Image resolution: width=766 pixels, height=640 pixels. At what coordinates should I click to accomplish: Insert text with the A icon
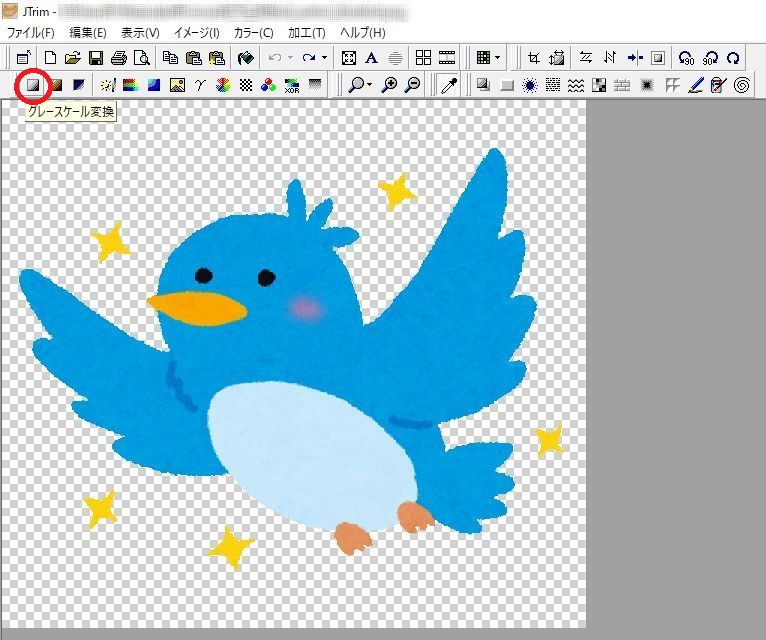click(x=372, y=58)
